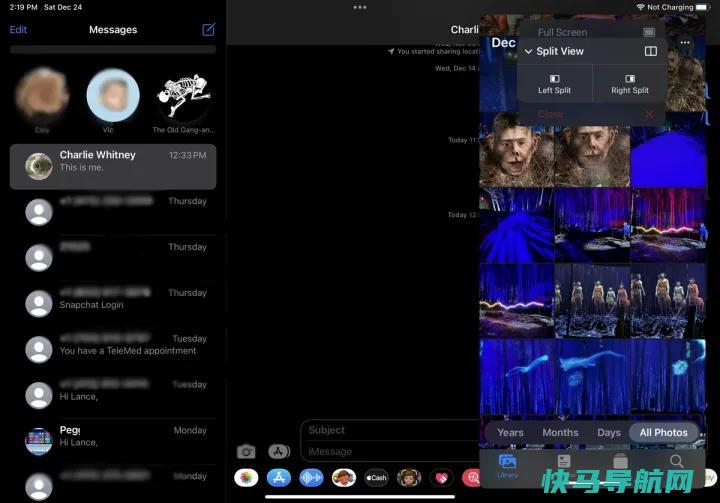The image size is (720, 503).
Task: Open the Charlie Whitney conversation
Action: [x=113, y=166]
